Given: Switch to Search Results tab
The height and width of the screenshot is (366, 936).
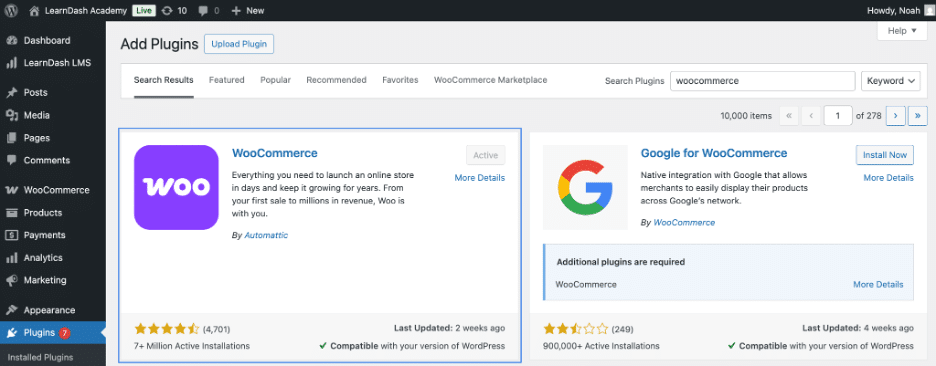Looking at the screenshot, I should pyautogui.click(x=164, y=80).
